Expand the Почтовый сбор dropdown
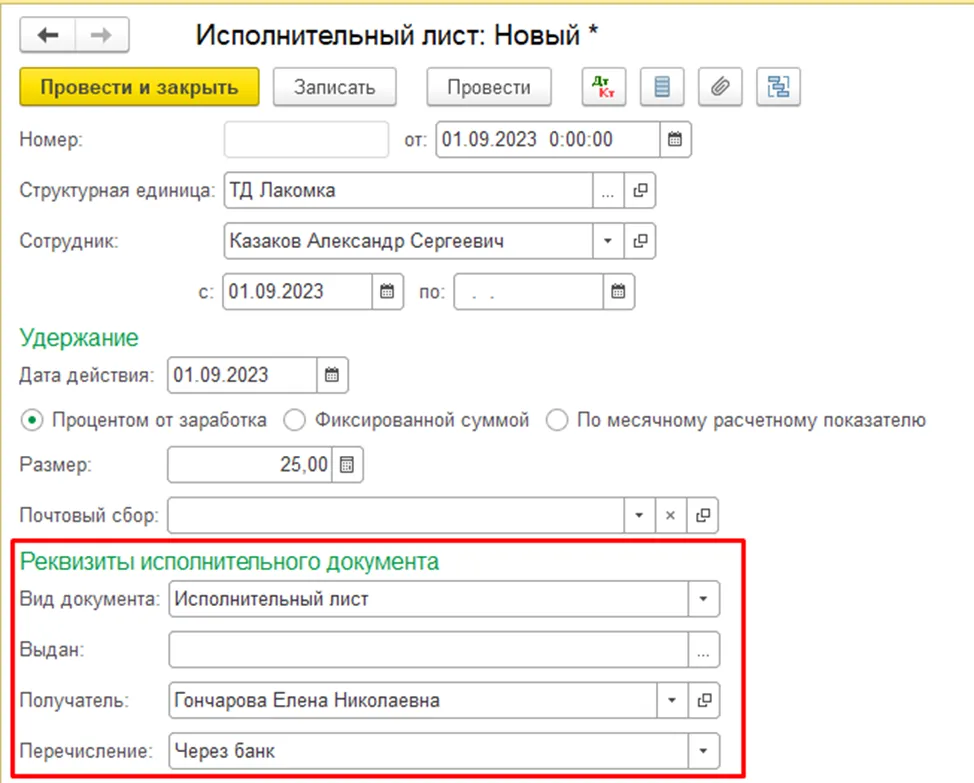Viewport: 974px width, 783px height. tap(639, 515)
